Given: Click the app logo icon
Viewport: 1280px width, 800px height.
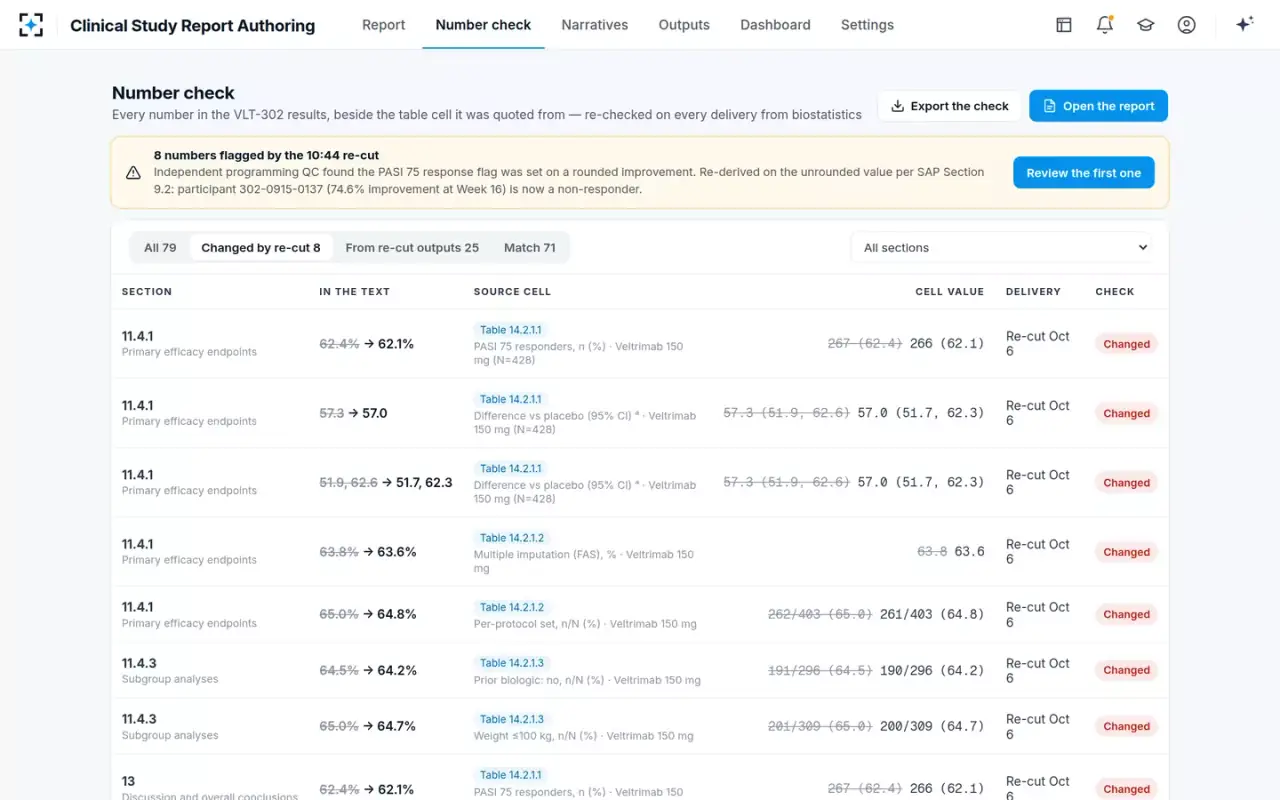Looking at the screenshot, I should [x=31, y=25].
